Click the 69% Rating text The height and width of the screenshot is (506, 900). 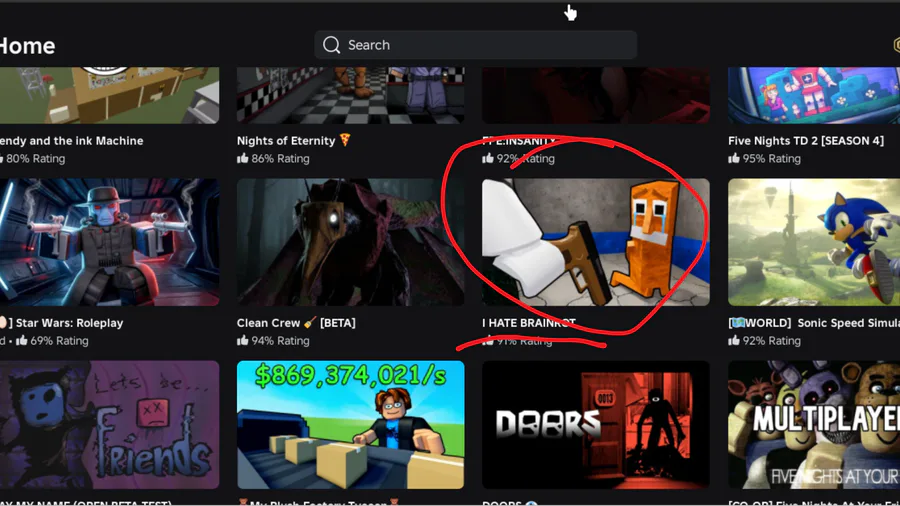(59, 341)
